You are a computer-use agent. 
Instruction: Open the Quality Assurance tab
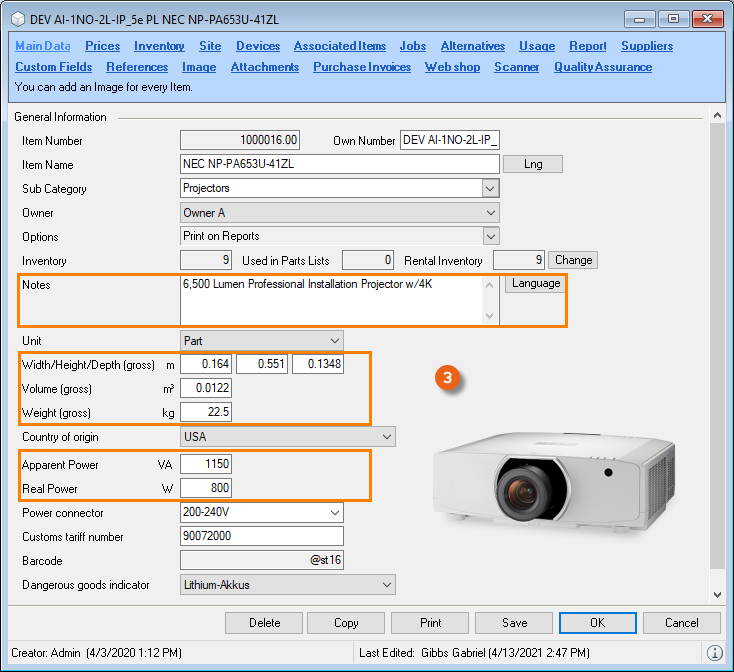click(602, 67)
